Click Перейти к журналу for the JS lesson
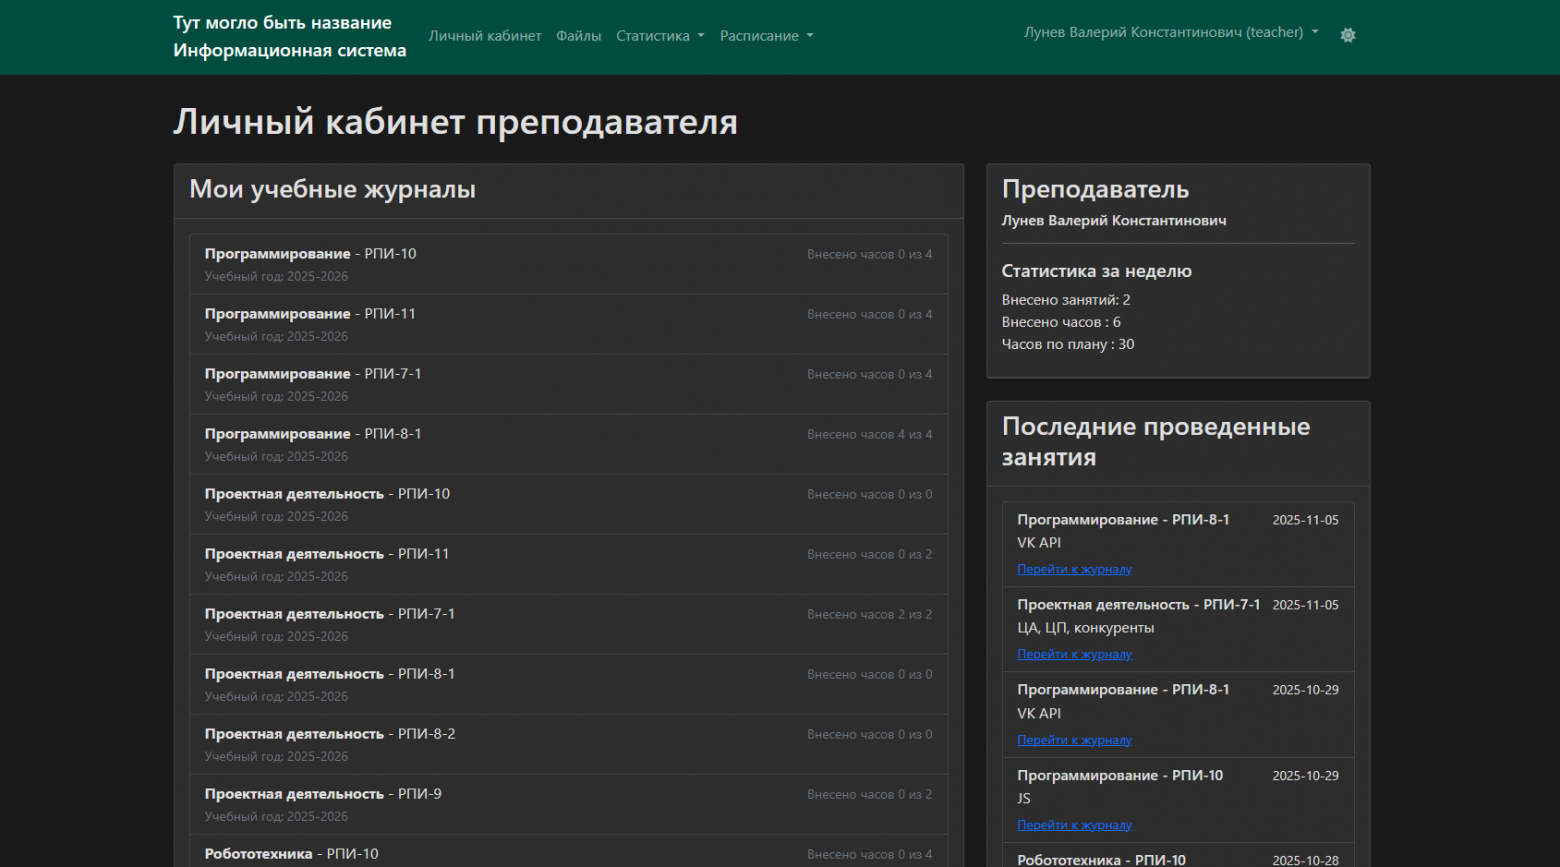 [x=1074, y=824]
